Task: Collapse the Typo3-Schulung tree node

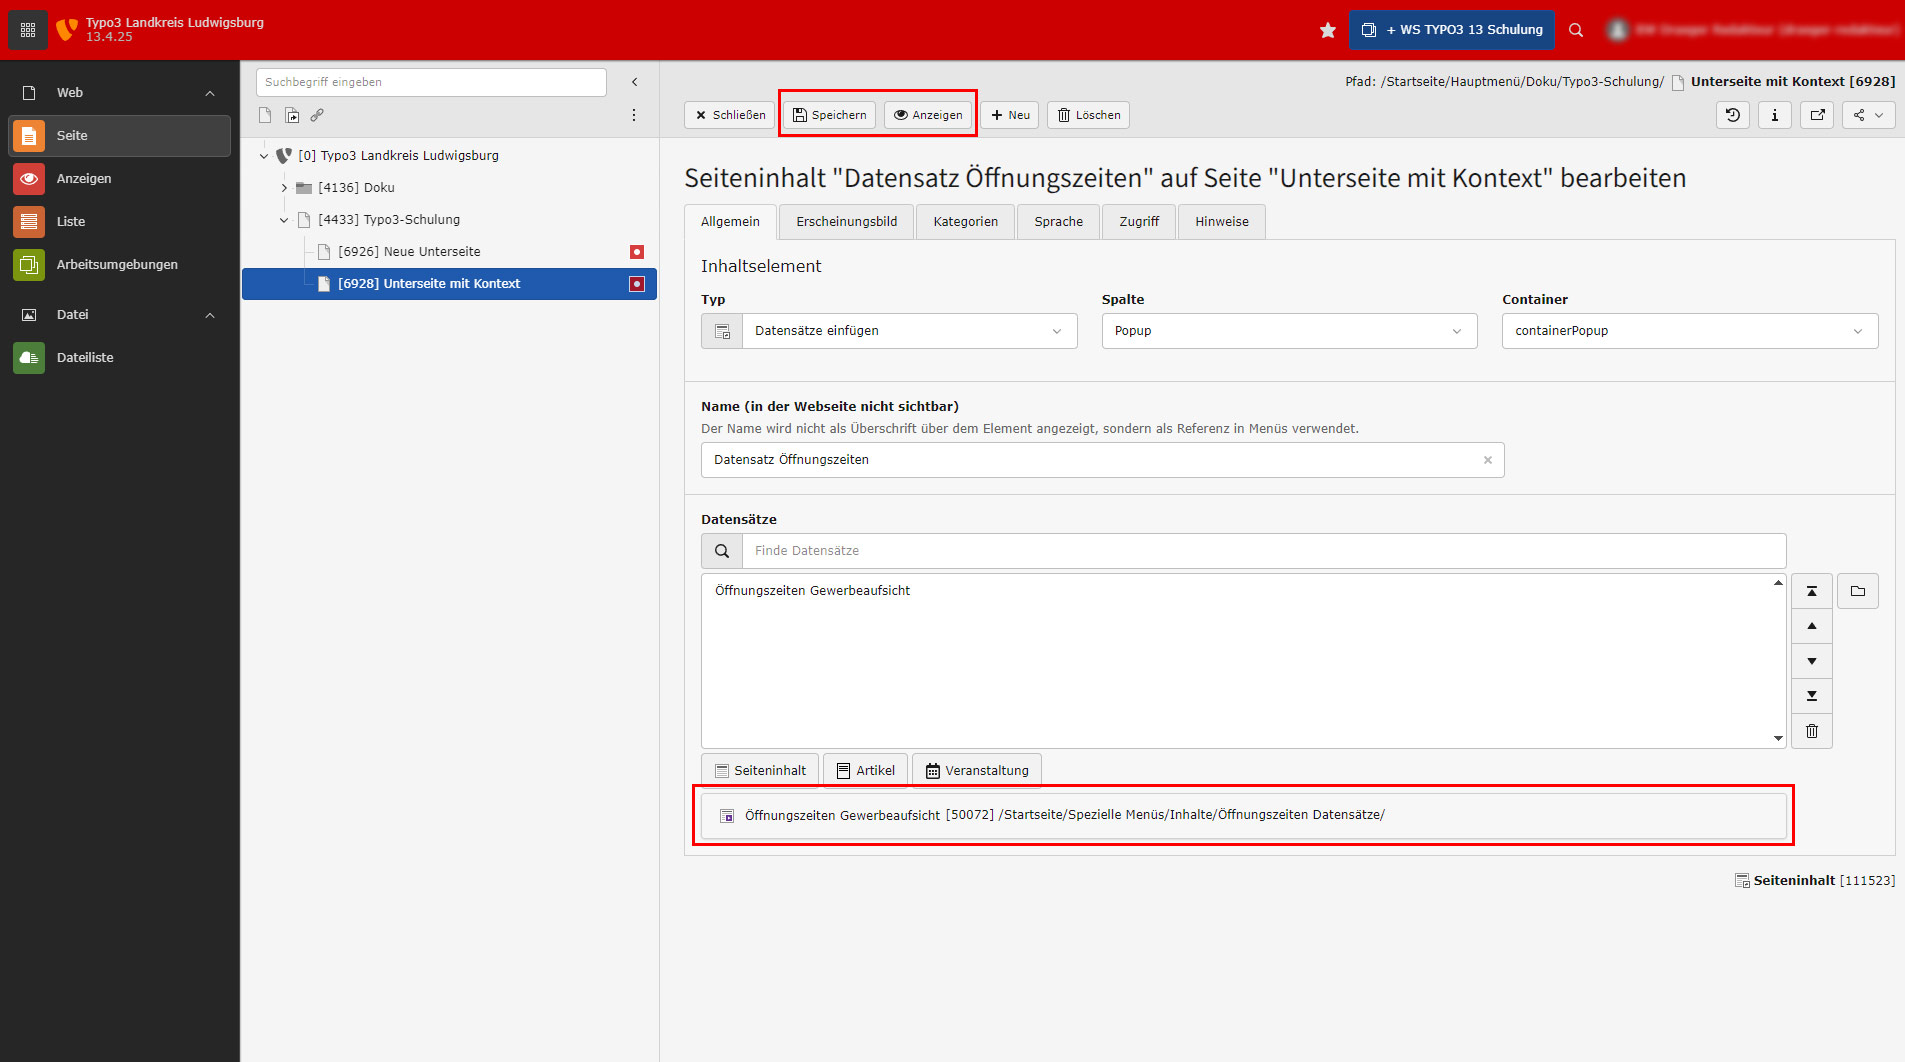Action: click(x=284, y=220)
